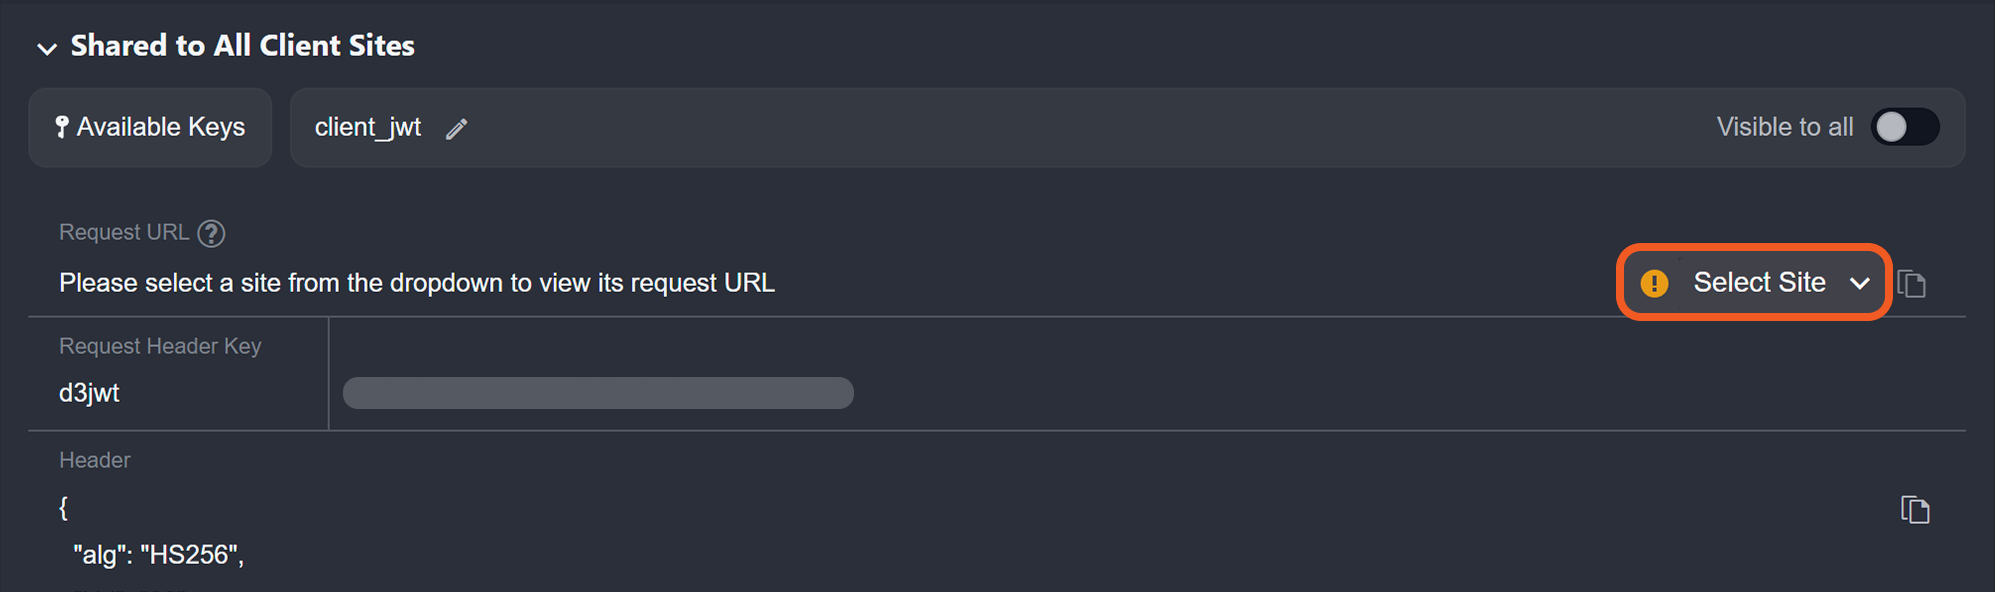Click the masked gray header value bar
Viewport: 1995px width, 592px height.
tap(598, 393)
